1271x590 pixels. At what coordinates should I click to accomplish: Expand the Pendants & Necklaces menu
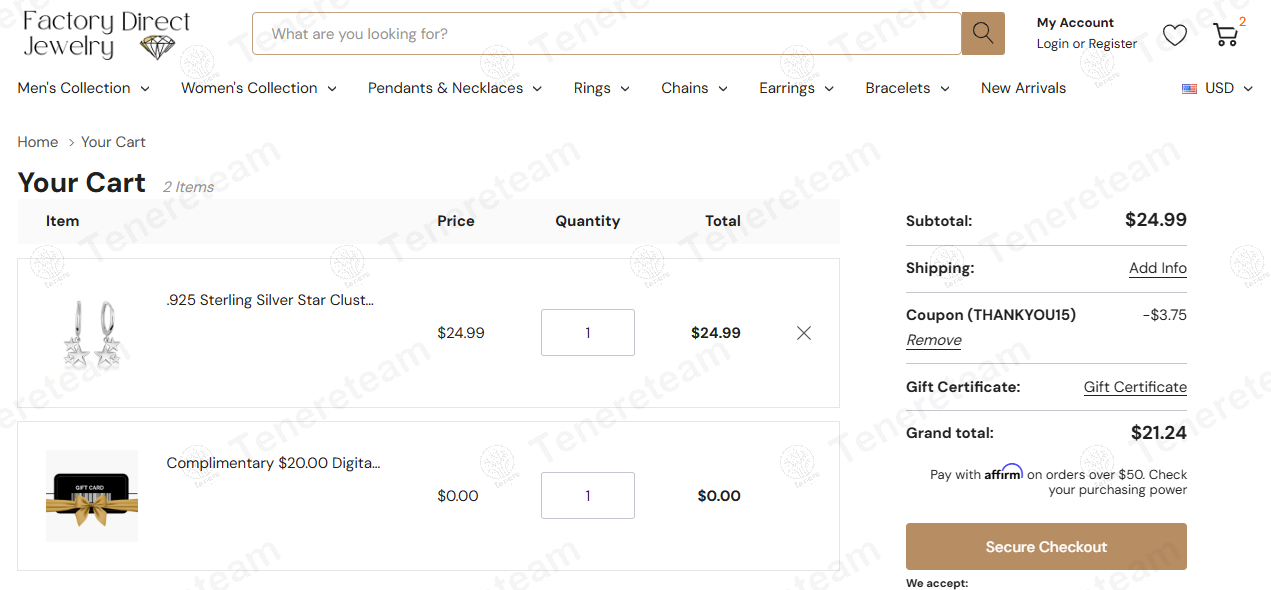tap(454, 88)
